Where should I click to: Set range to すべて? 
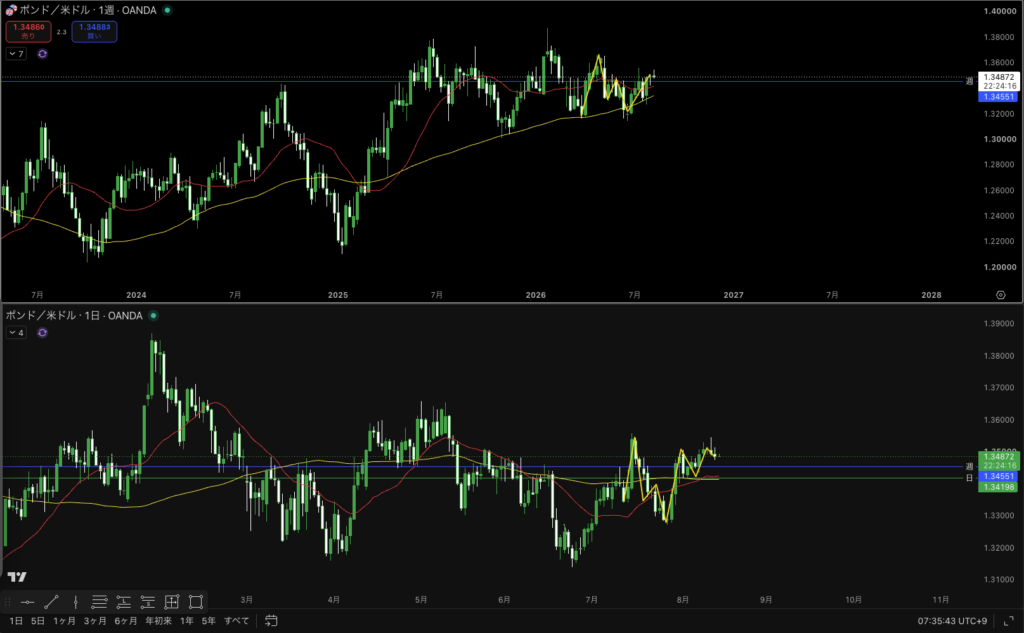tap(236, 621)
